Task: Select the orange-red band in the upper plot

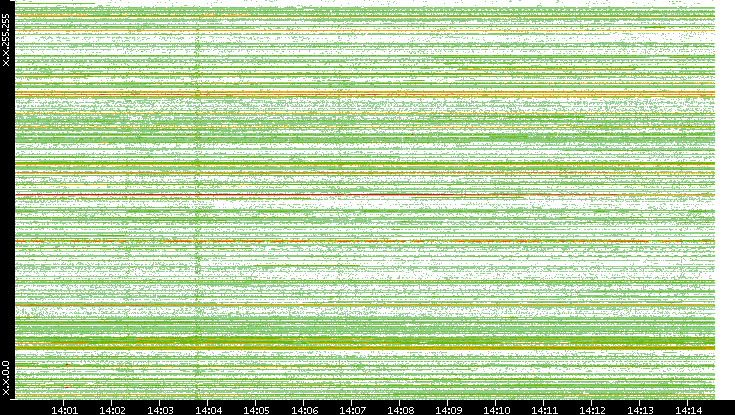Action: click(360, 95)
